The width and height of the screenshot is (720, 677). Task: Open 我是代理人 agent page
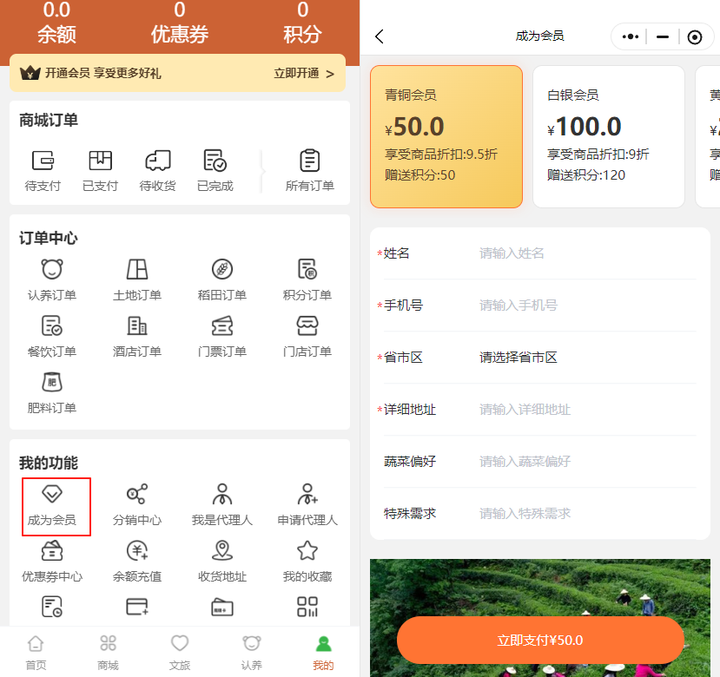pyautogui.click(x=222, y=505)
